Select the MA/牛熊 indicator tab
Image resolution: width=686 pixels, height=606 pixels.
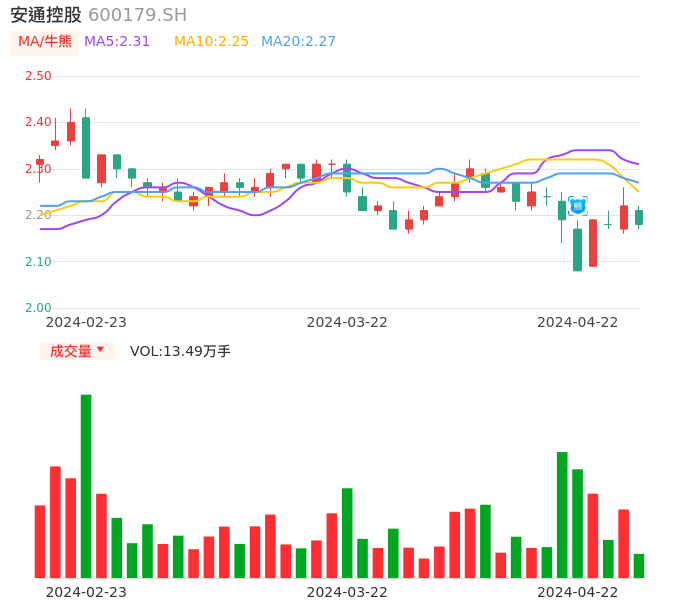(44, 42)
